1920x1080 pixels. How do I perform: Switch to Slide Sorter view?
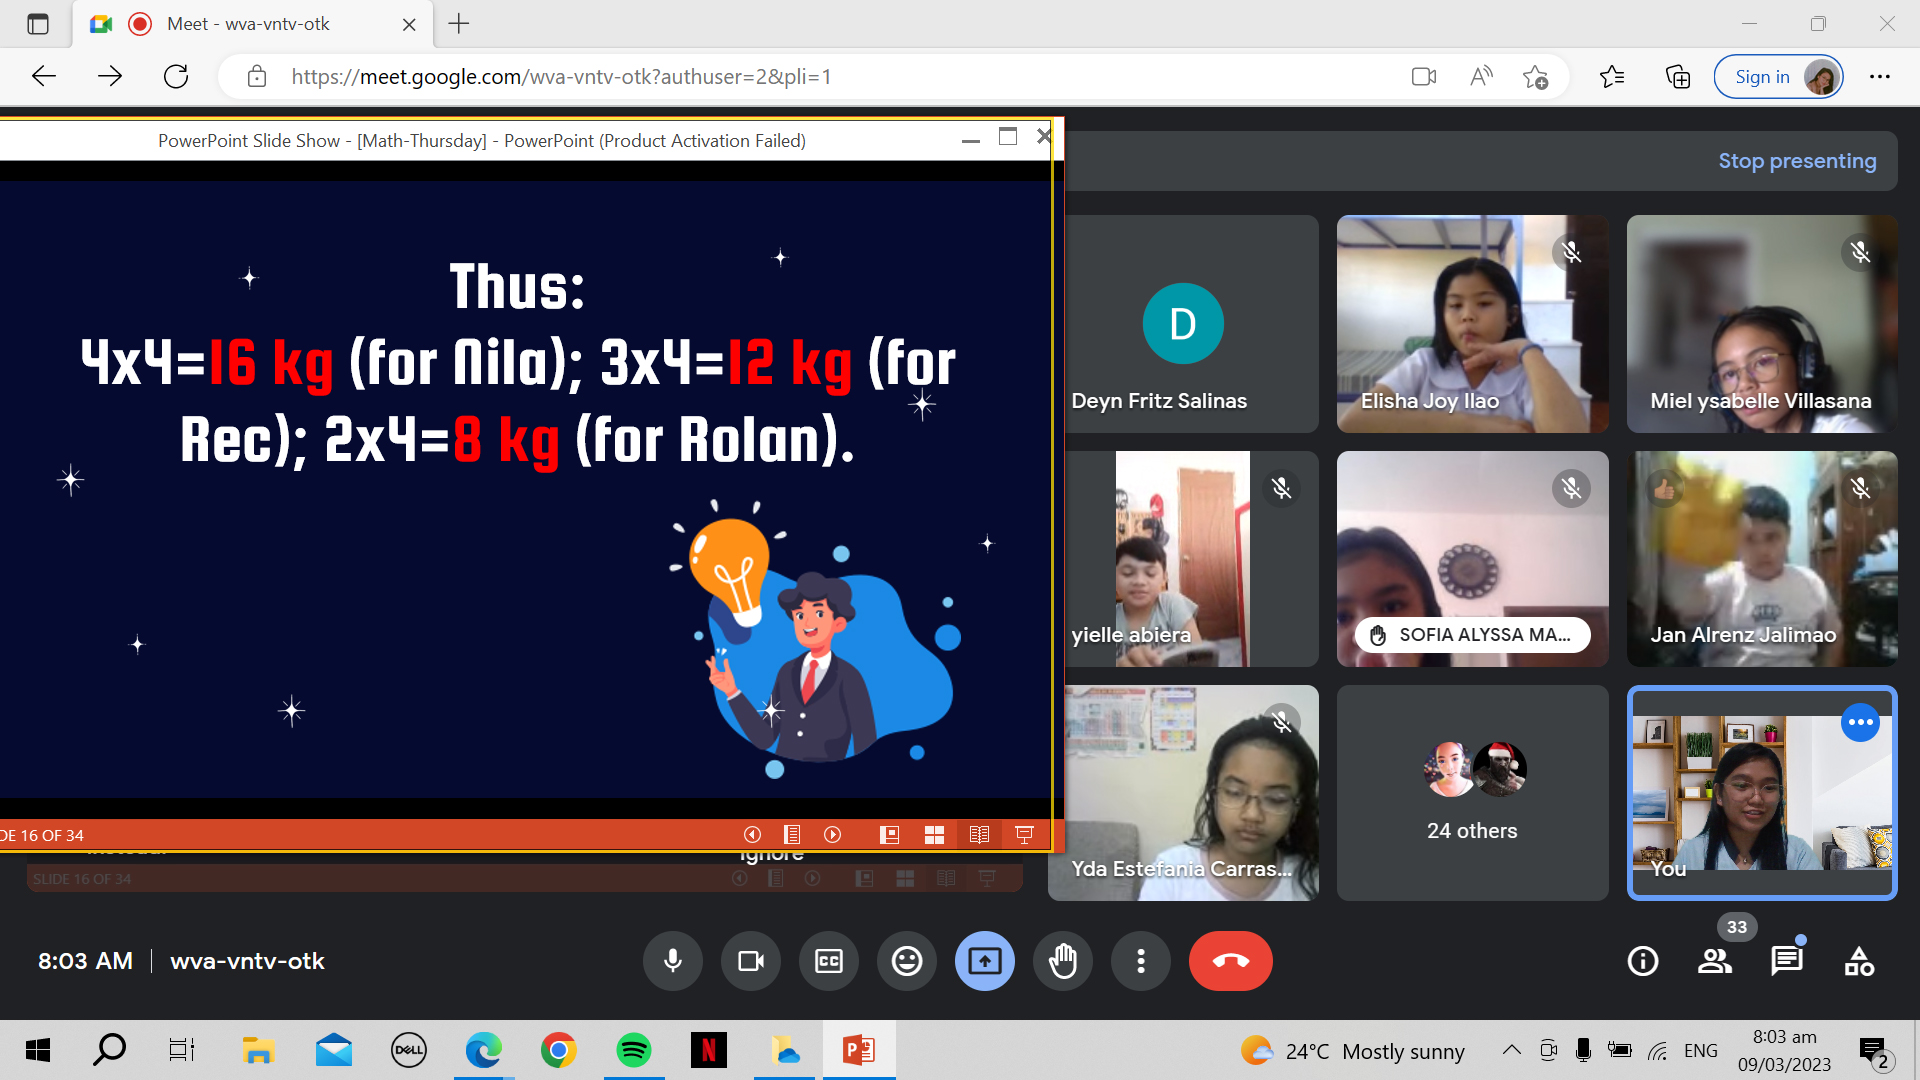click(x=934, y=835)
